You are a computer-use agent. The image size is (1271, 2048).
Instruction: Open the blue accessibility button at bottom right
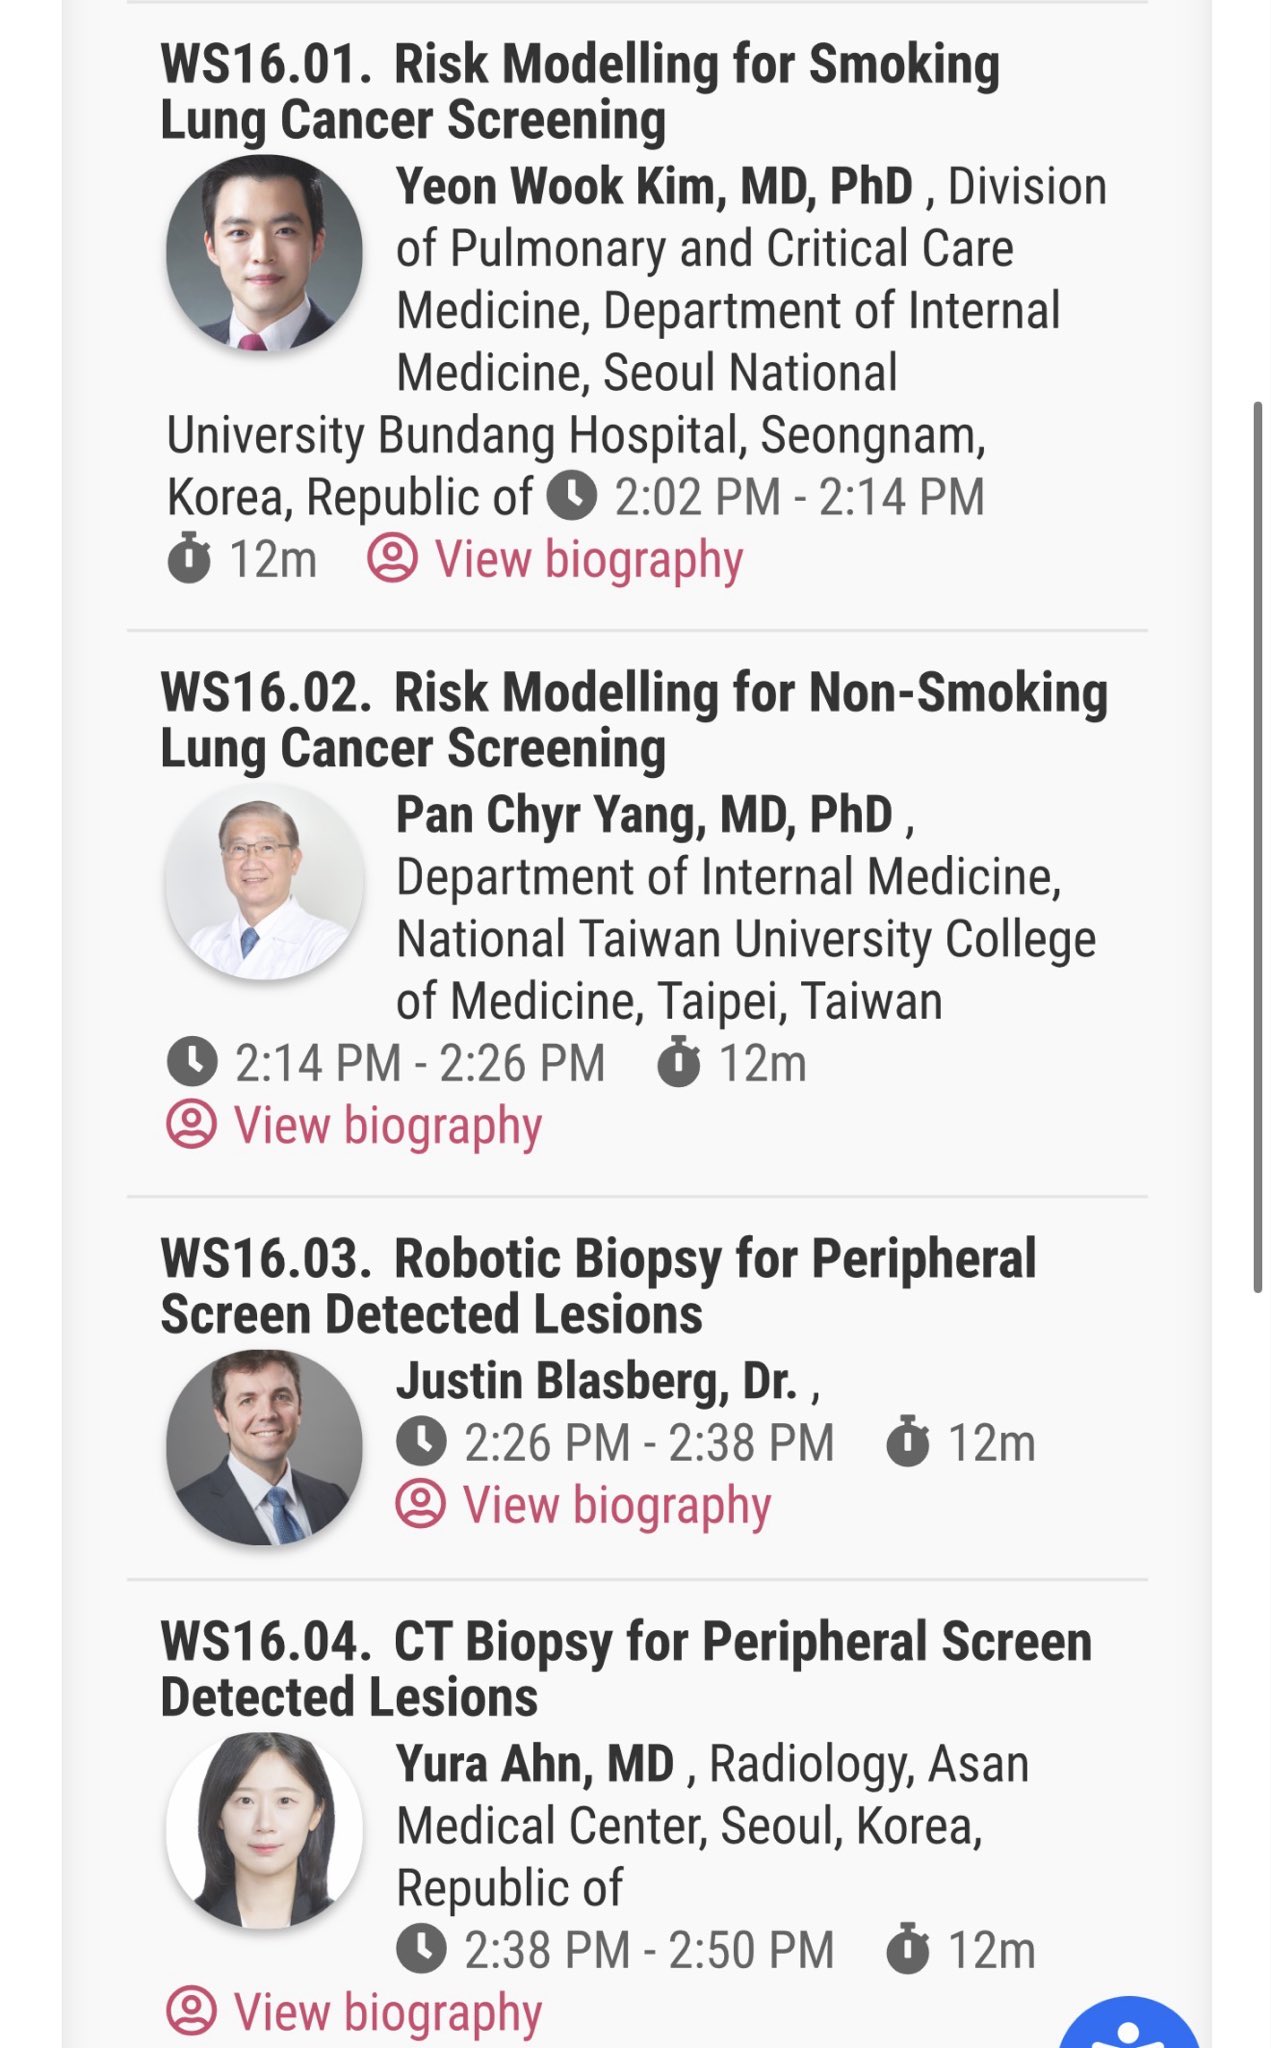[x=1129, y=2022]
